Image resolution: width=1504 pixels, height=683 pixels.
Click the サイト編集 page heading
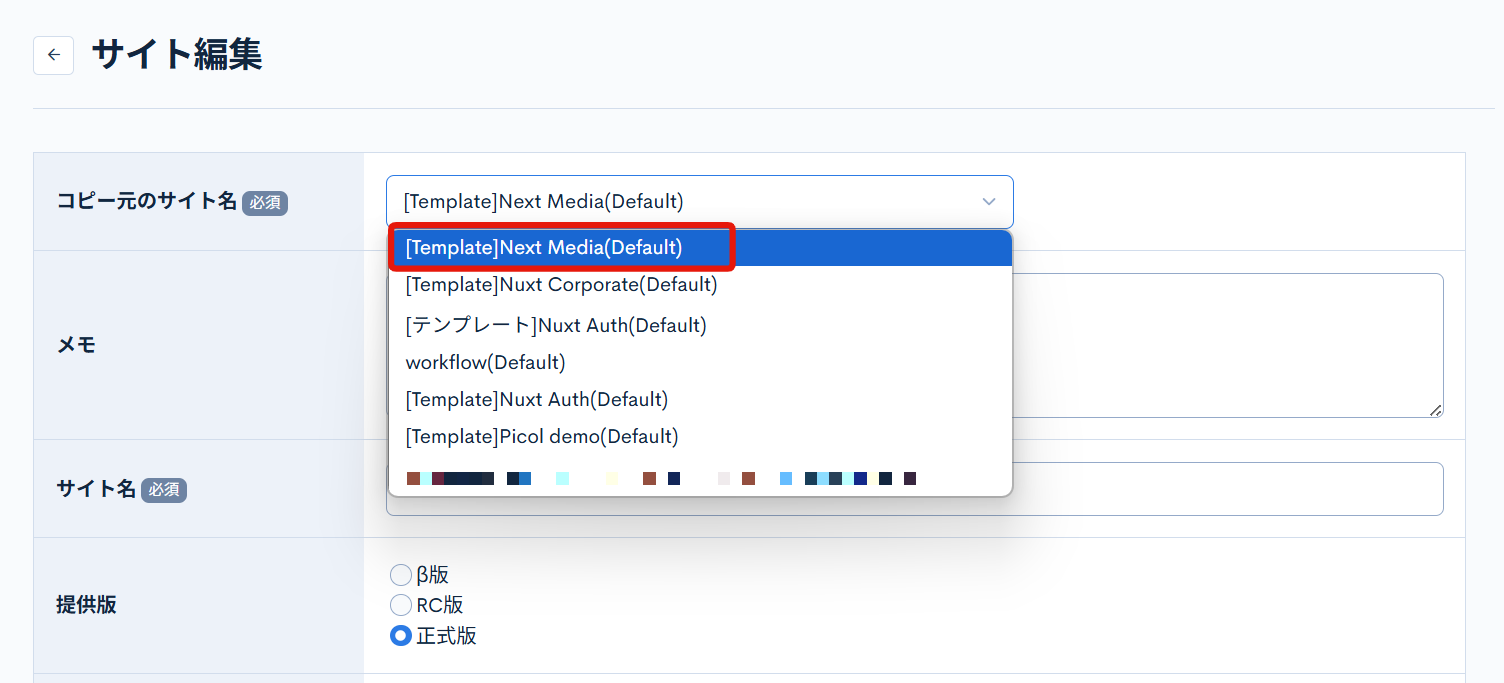click(x=177, y=55)
